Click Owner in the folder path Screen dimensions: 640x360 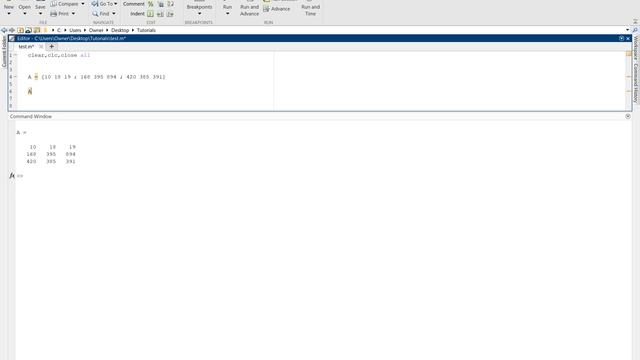(x=96, y=30)
